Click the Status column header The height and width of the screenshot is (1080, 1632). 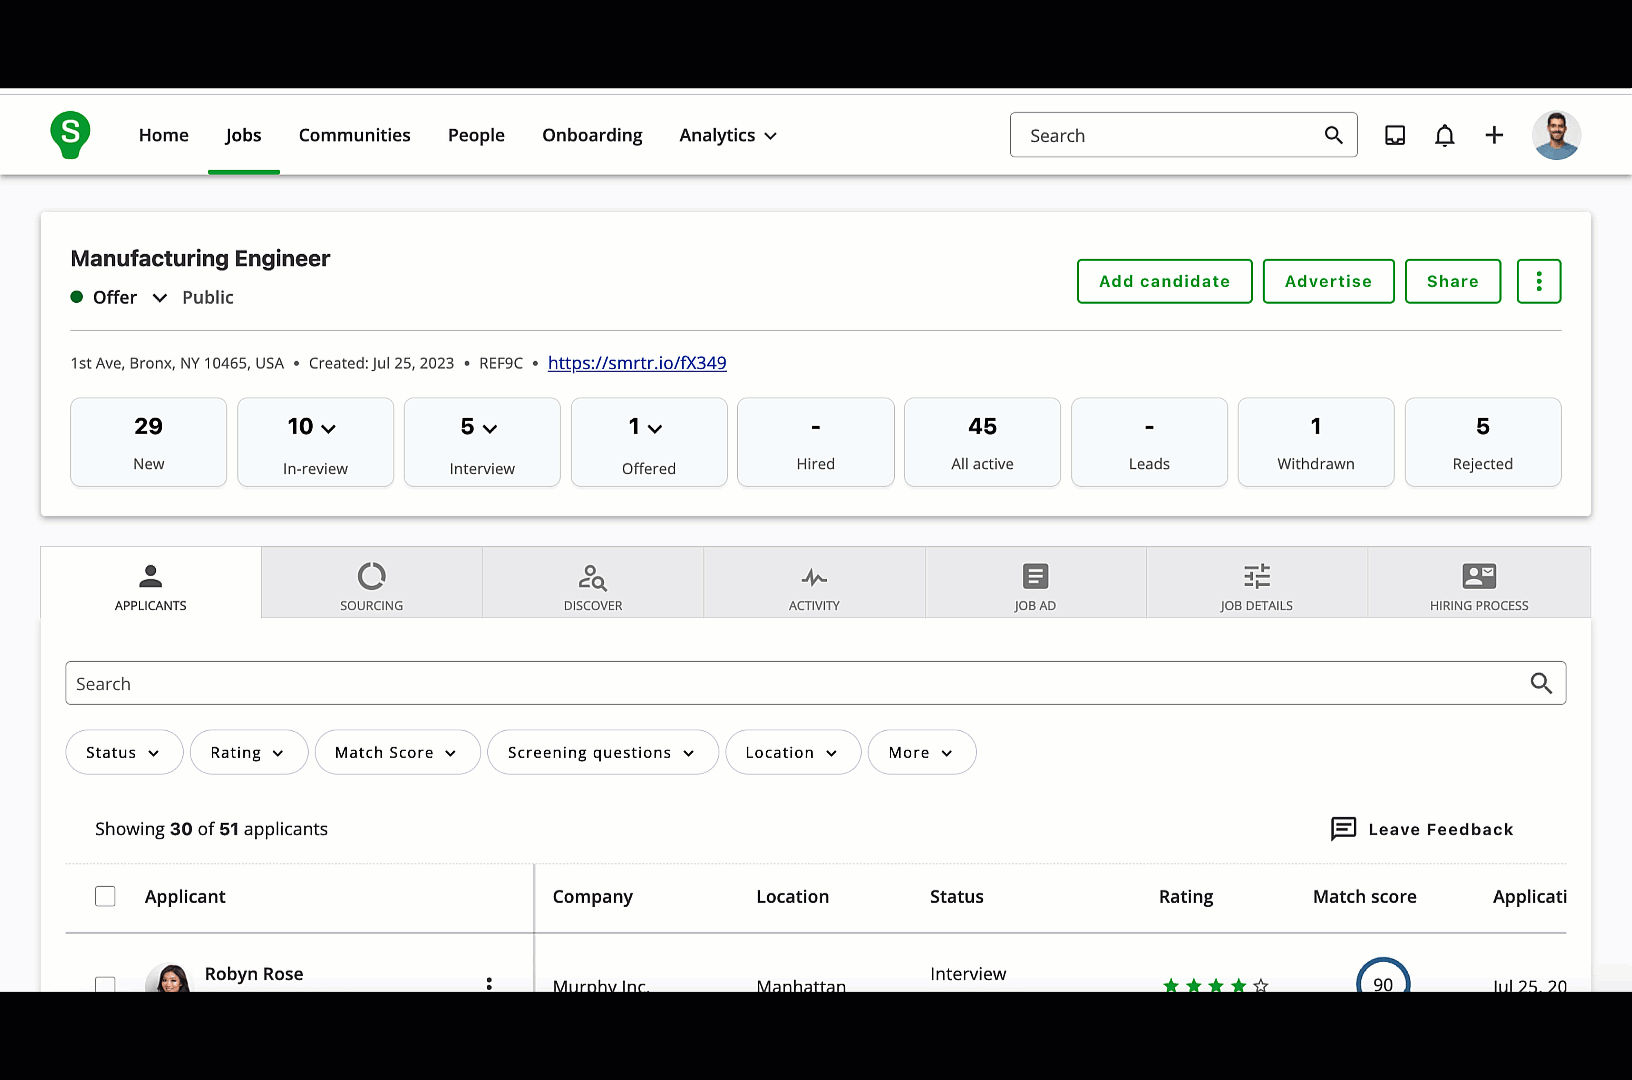click(x=957, y=896)
